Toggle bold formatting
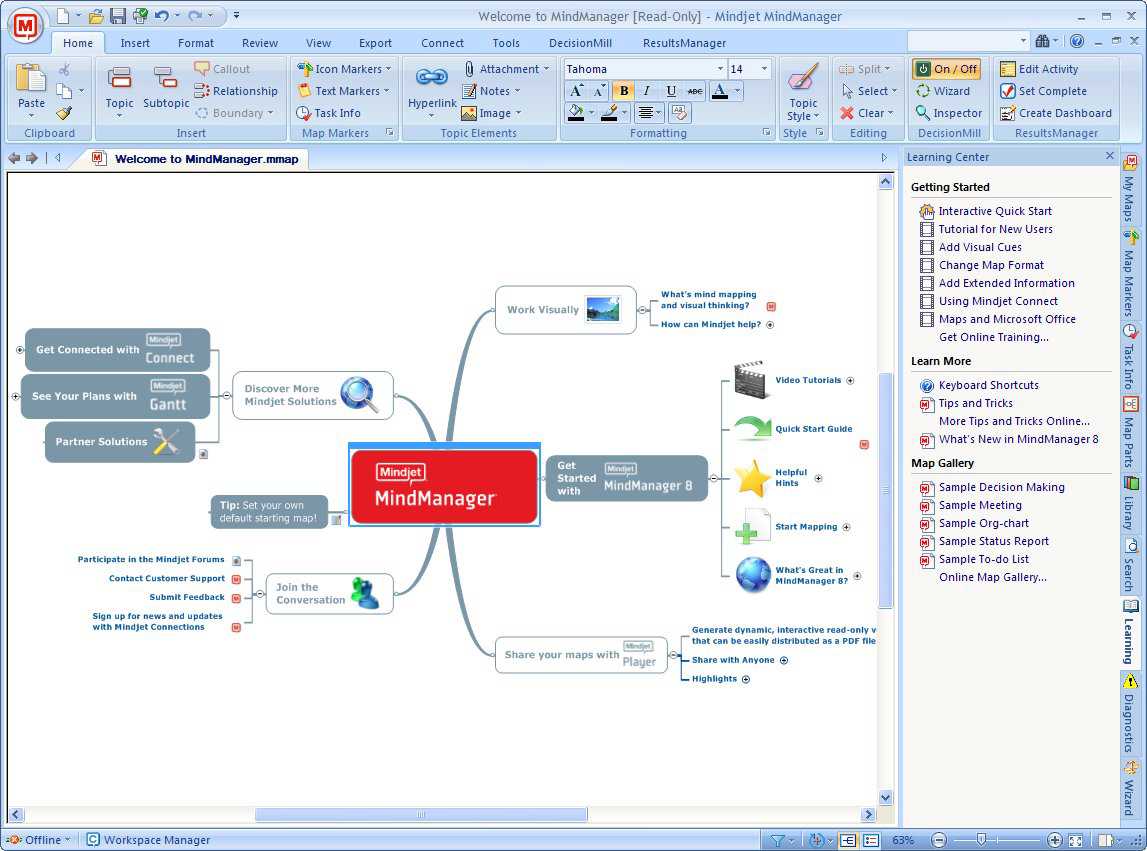Image resolution: width=1147 pixels, height=851 pixels. [623, 90]
